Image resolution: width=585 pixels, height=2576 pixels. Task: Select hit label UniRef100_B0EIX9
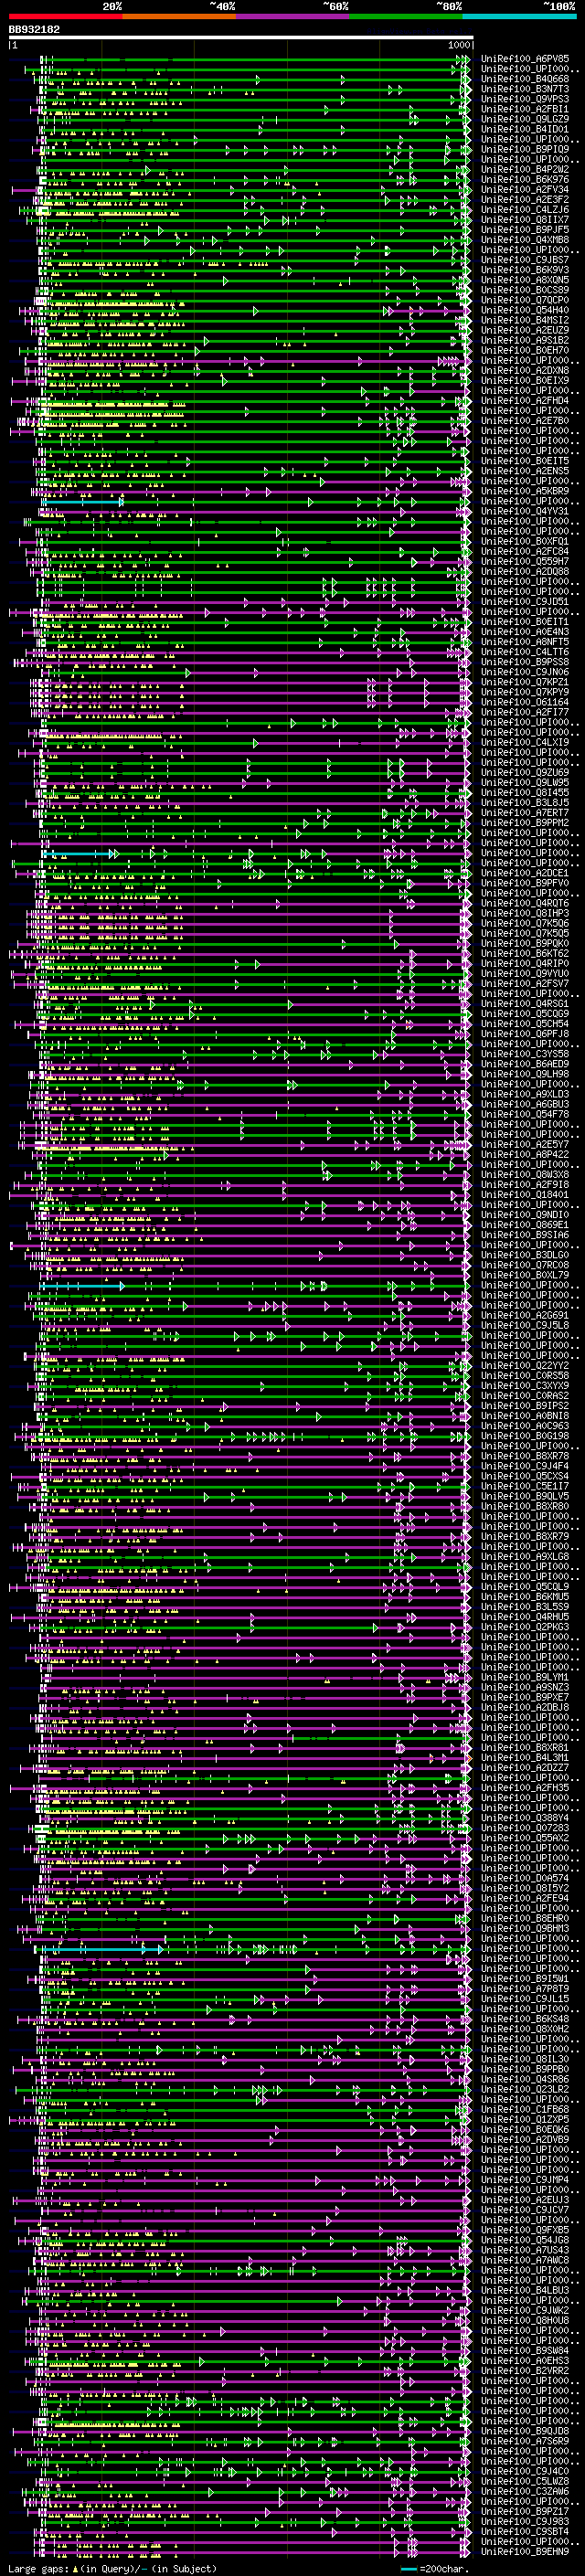pos(525,380)
